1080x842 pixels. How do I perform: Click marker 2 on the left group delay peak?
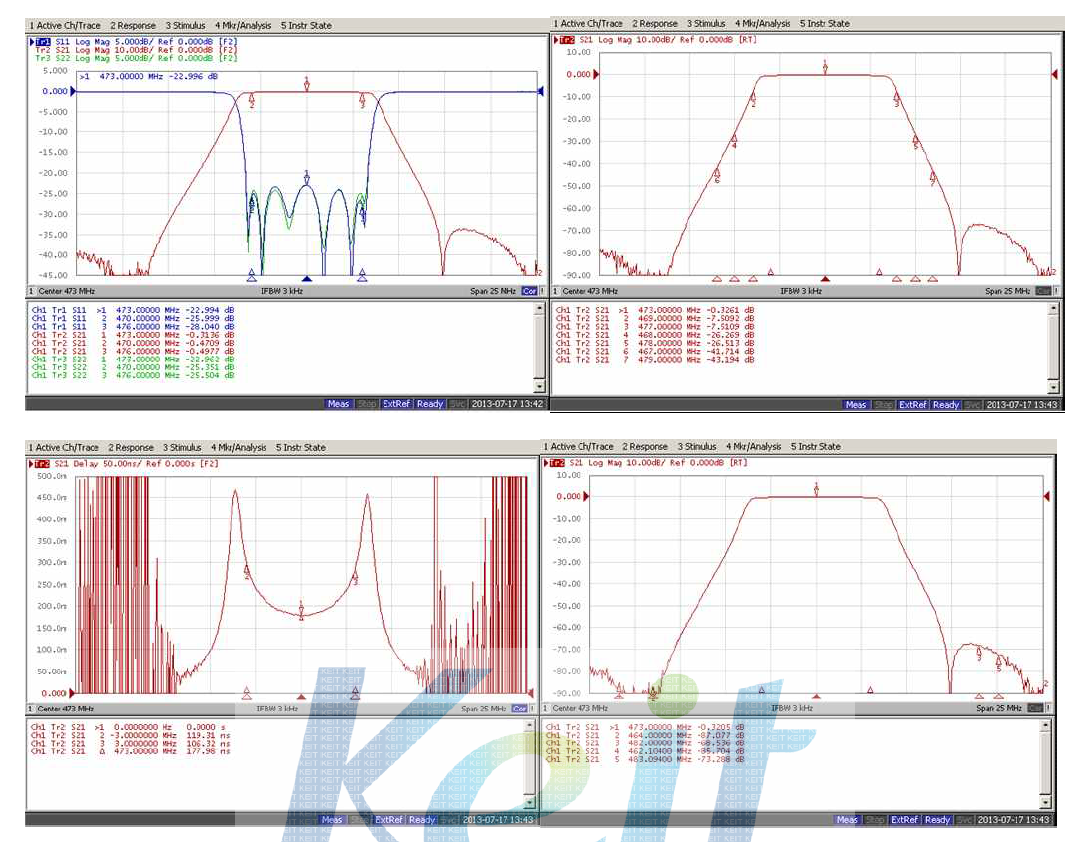[247, 571]
